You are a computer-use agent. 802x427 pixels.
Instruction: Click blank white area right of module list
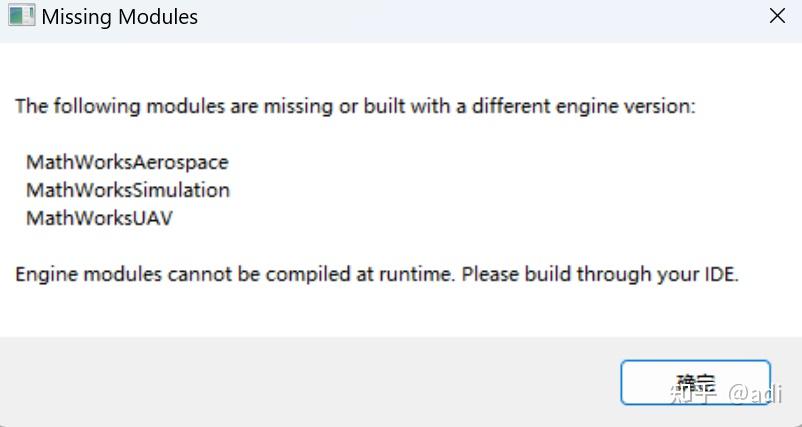(x=500, y=190)
